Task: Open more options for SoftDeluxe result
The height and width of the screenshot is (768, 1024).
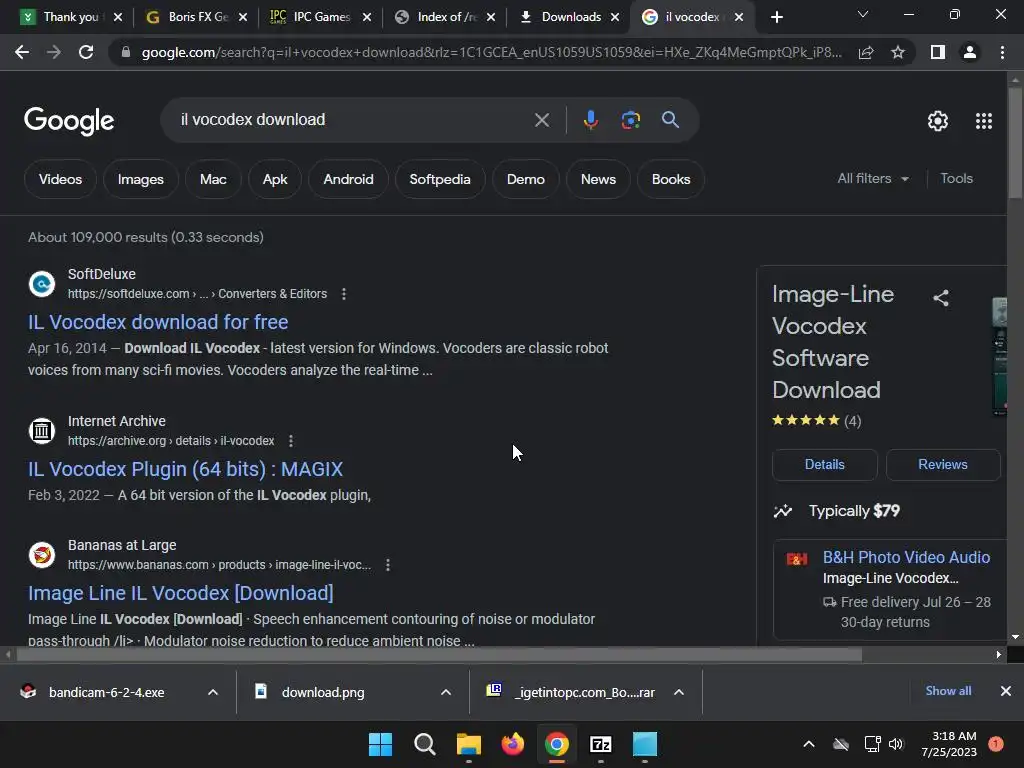Action: coord(344,294)
